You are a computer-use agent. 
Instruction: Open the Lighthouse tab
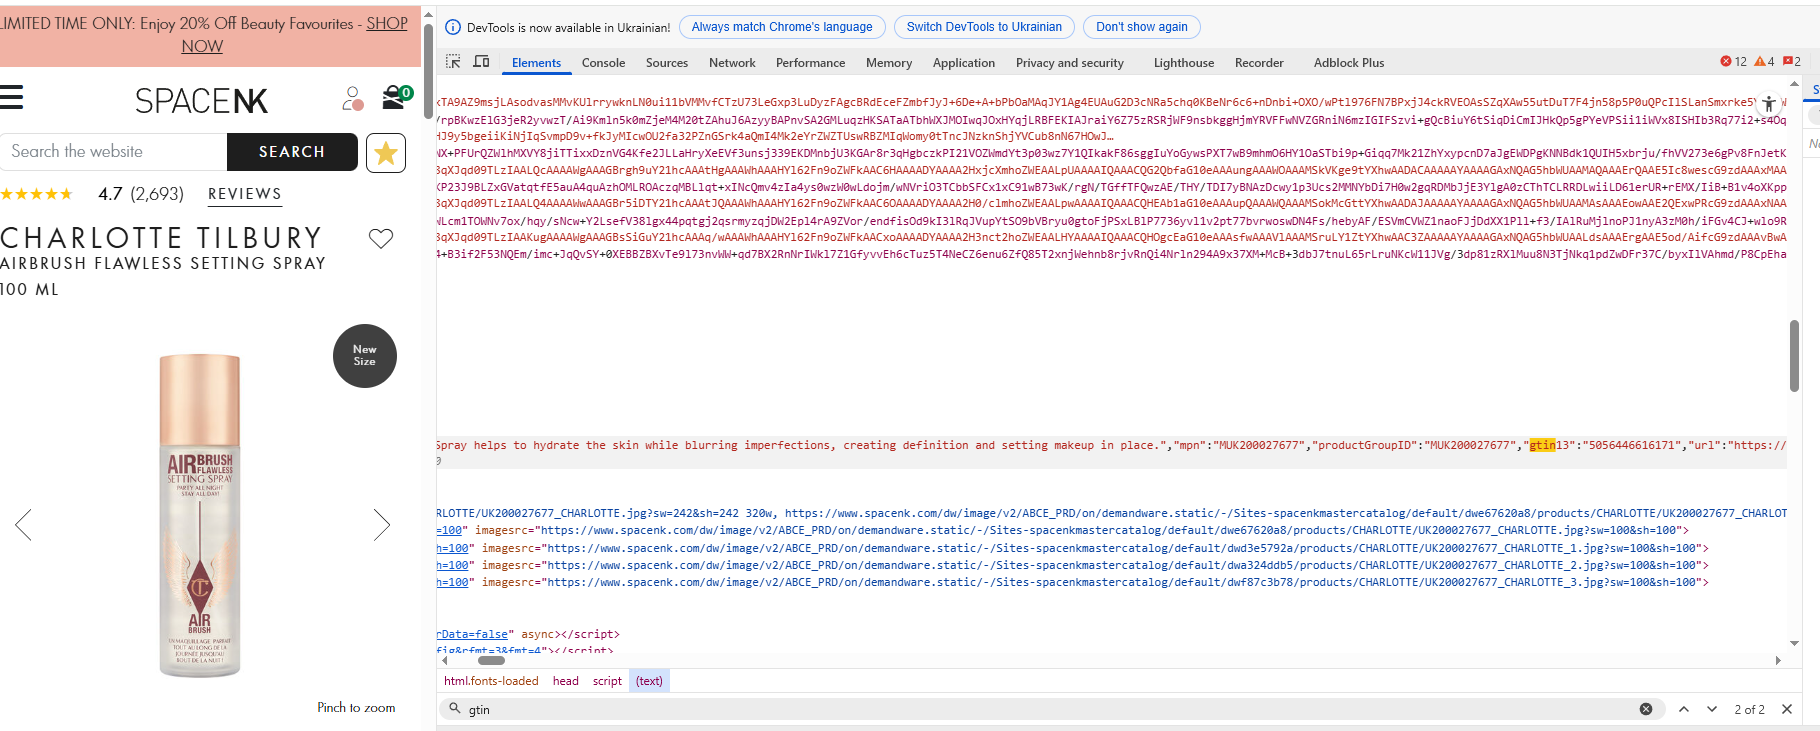[x=1184, y=63]
